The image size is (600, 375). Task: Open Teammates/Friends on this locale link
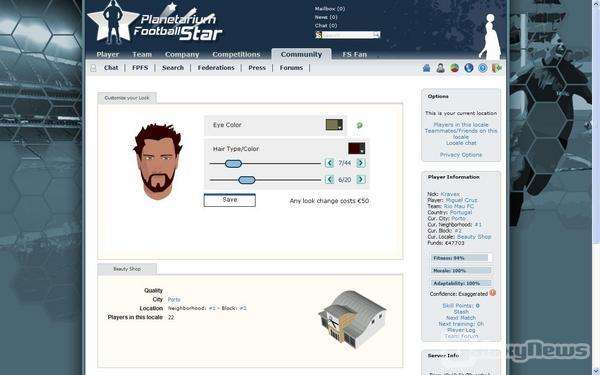pyautogui.click(x=461, y=134)
